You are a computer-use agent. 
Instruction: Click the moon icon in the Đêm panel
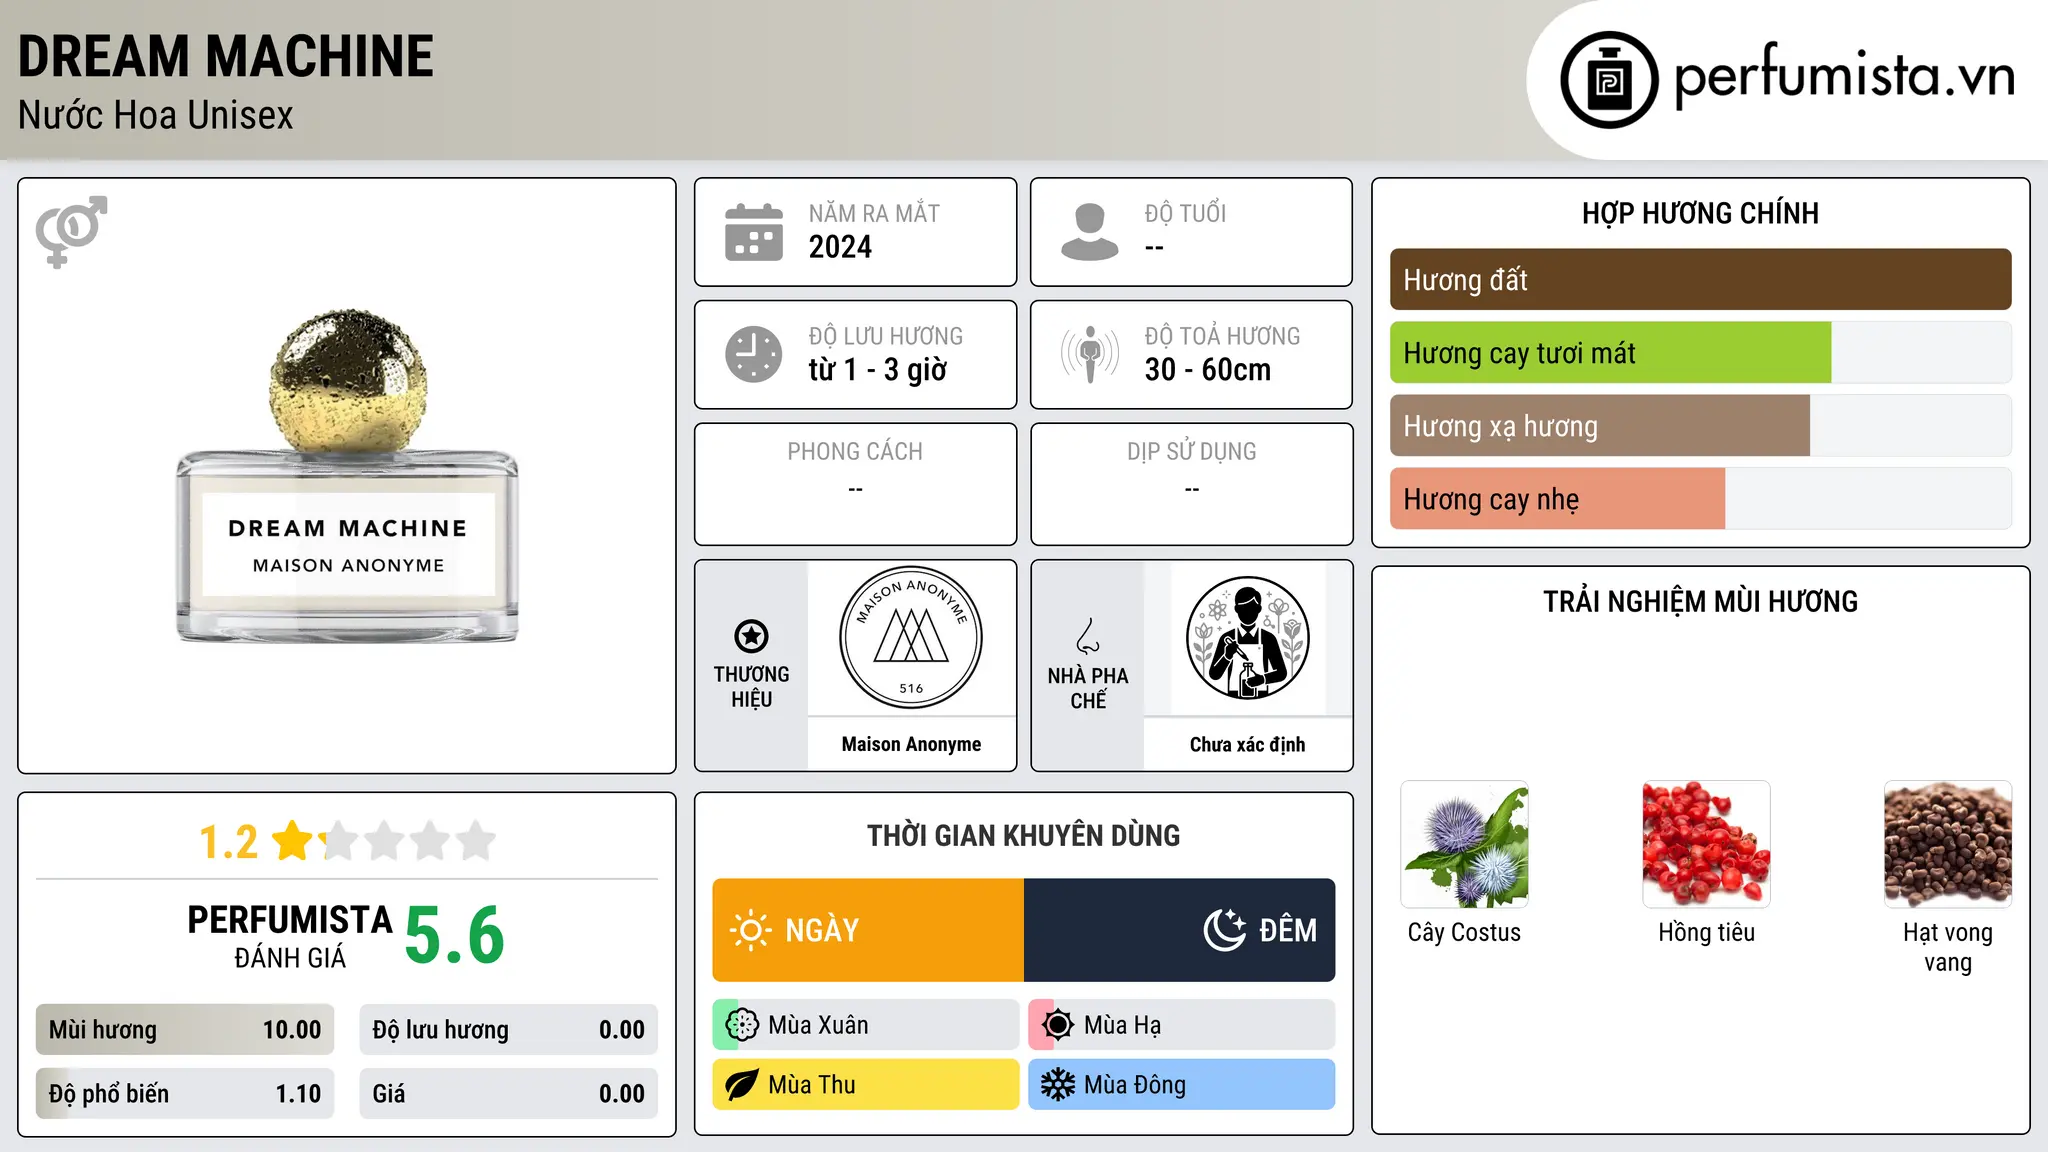click(1225, 930)
